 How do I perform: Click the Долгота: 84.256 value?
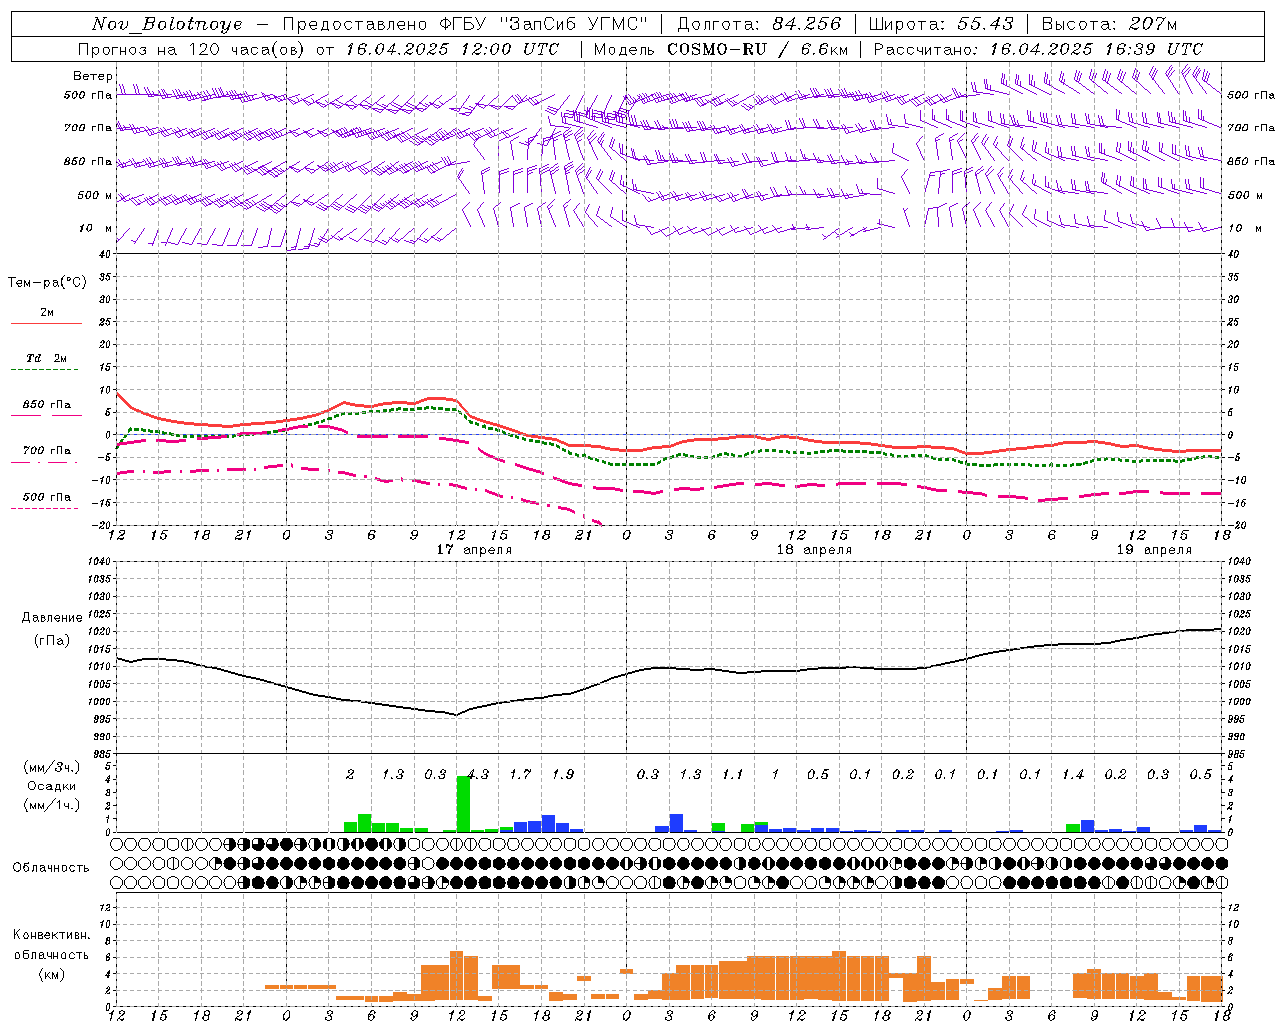(759, 24)
